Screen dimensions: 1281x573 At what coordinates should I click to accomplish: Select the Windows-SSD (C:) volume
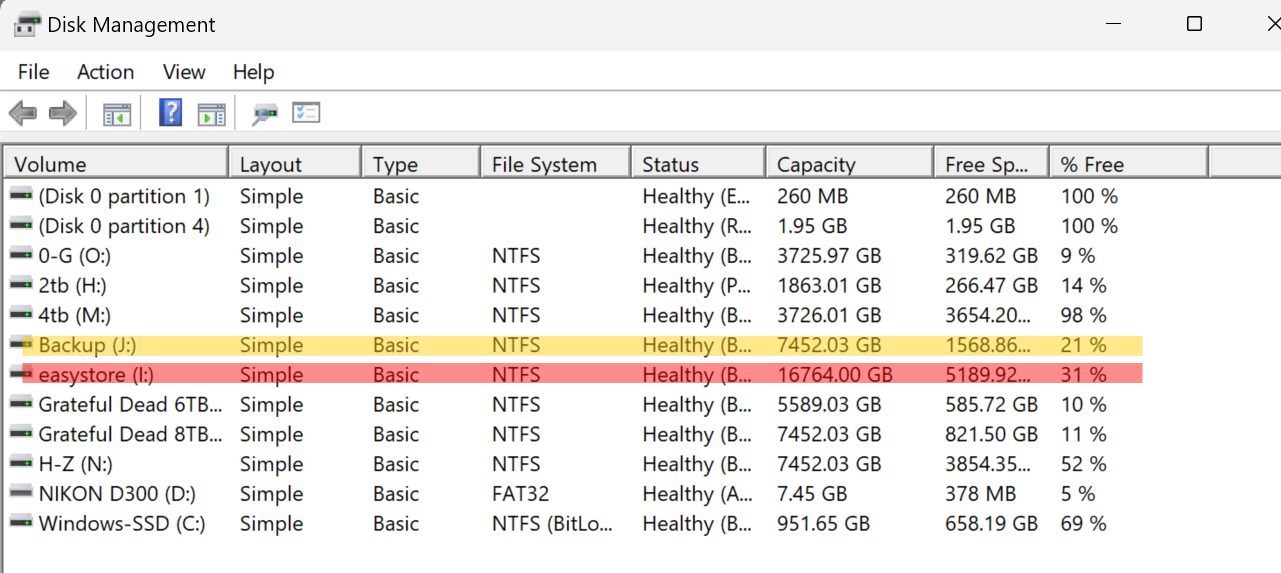pyautogui.click(x=121, y=523)
